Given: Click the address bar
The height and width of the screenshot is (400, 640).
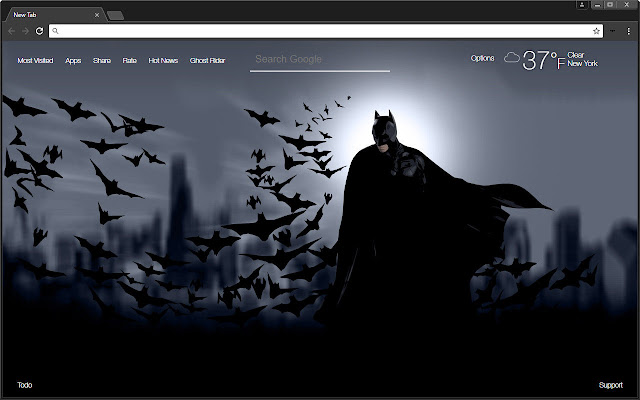Looking at the screenshot, I should 326,31.
